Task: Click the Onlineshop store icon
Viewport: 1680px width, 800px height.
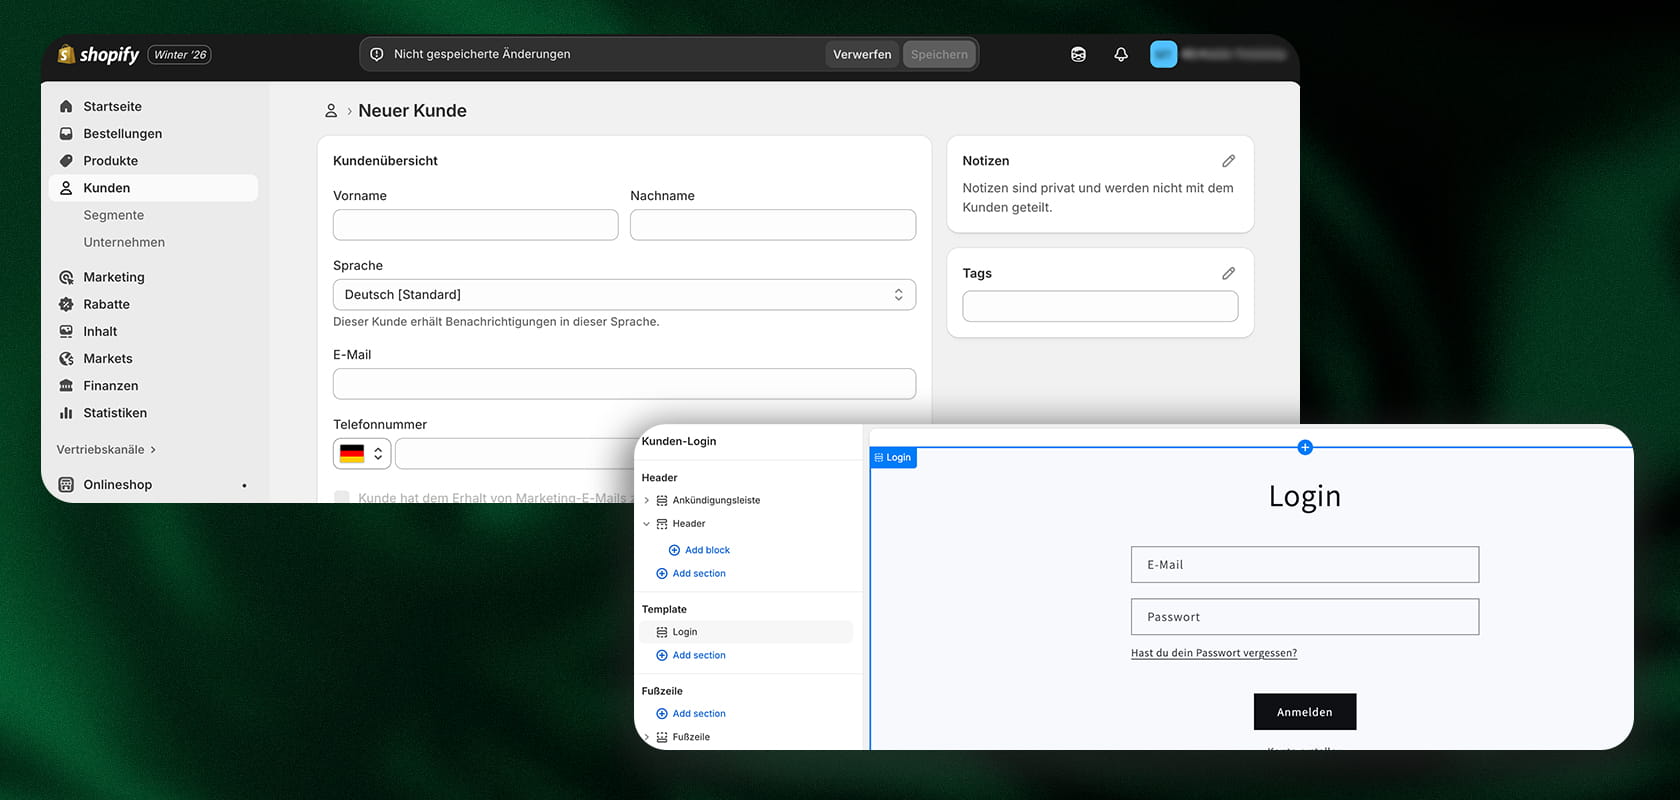Action: (66, 484)
